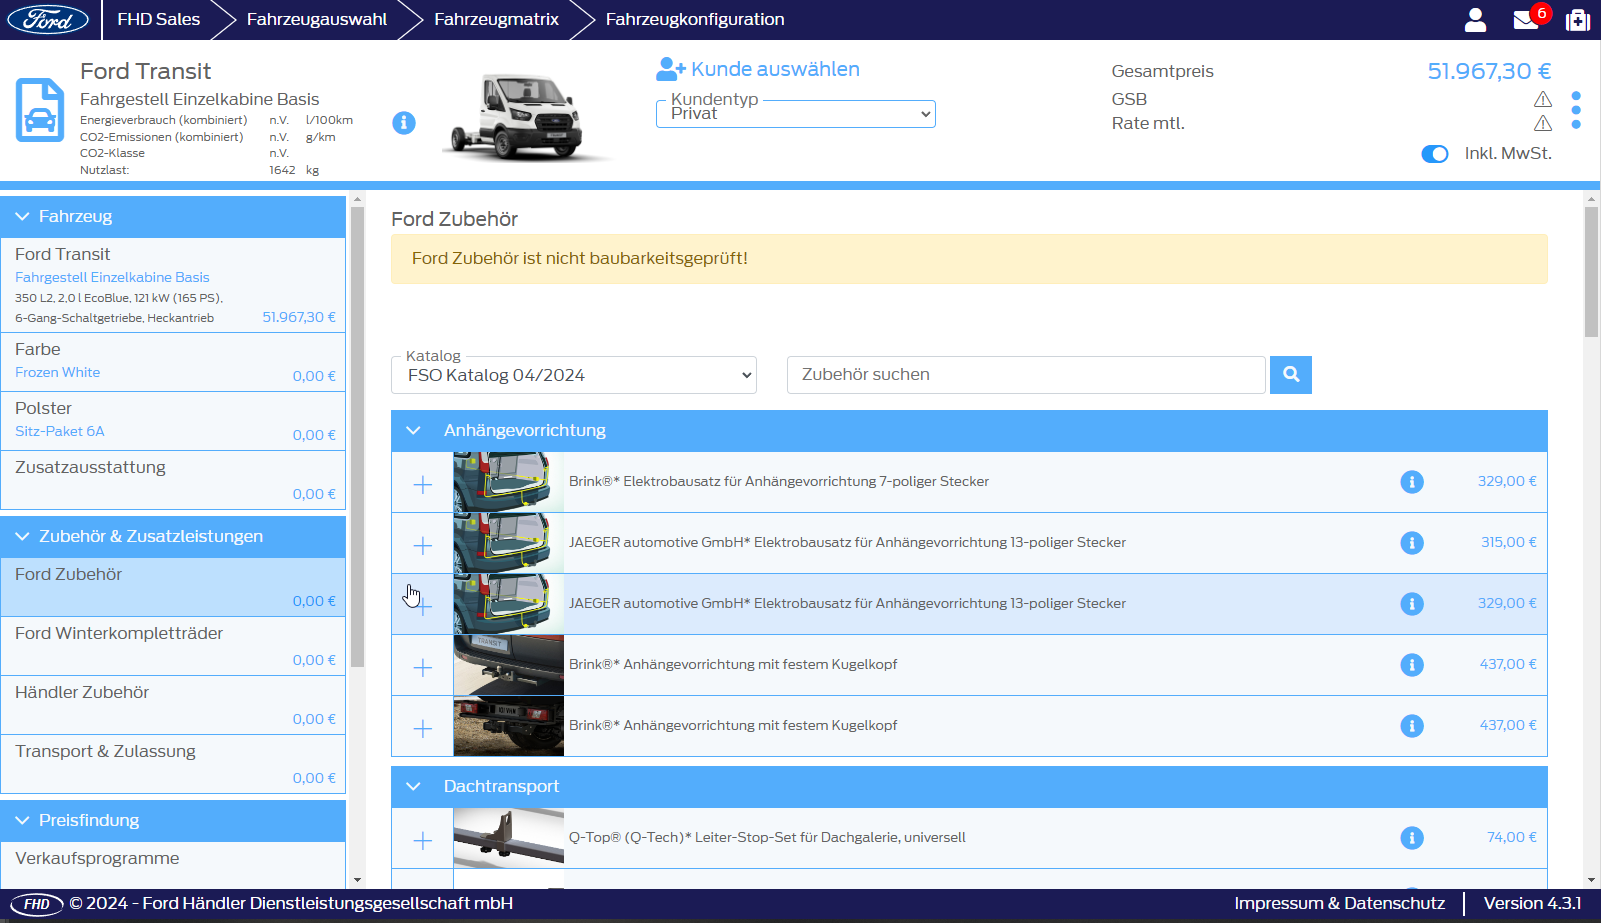1601x923 pixels.
Task: Click the main content vertical scrollbar
Action: 1591,272
